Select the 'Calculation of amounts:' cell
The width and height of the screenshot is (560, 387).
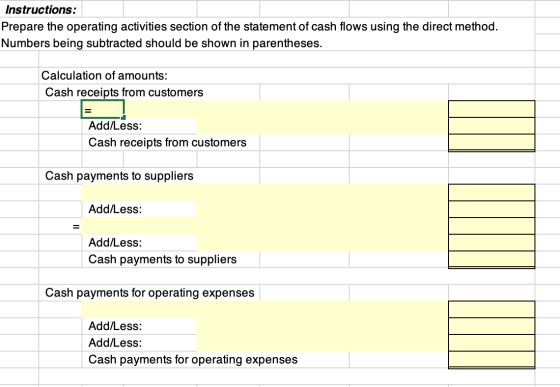click(x=104, y=76)
